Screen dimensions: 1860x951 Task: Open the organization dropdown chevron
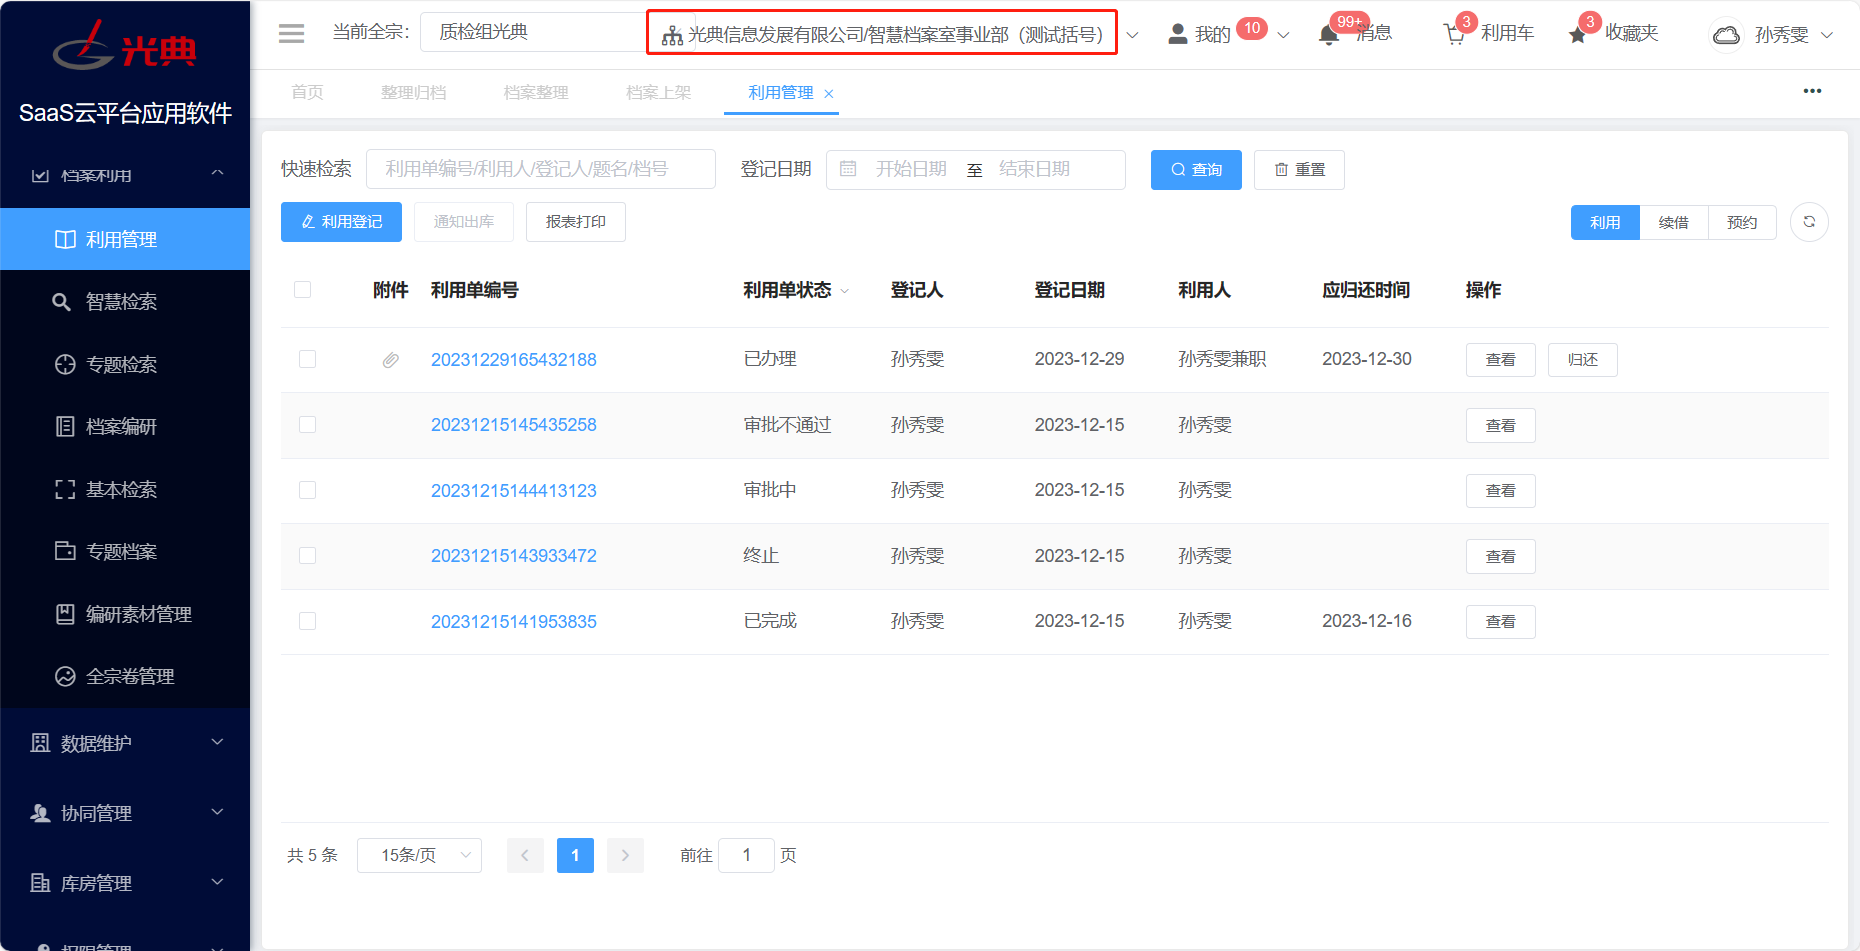point(1132,36)
